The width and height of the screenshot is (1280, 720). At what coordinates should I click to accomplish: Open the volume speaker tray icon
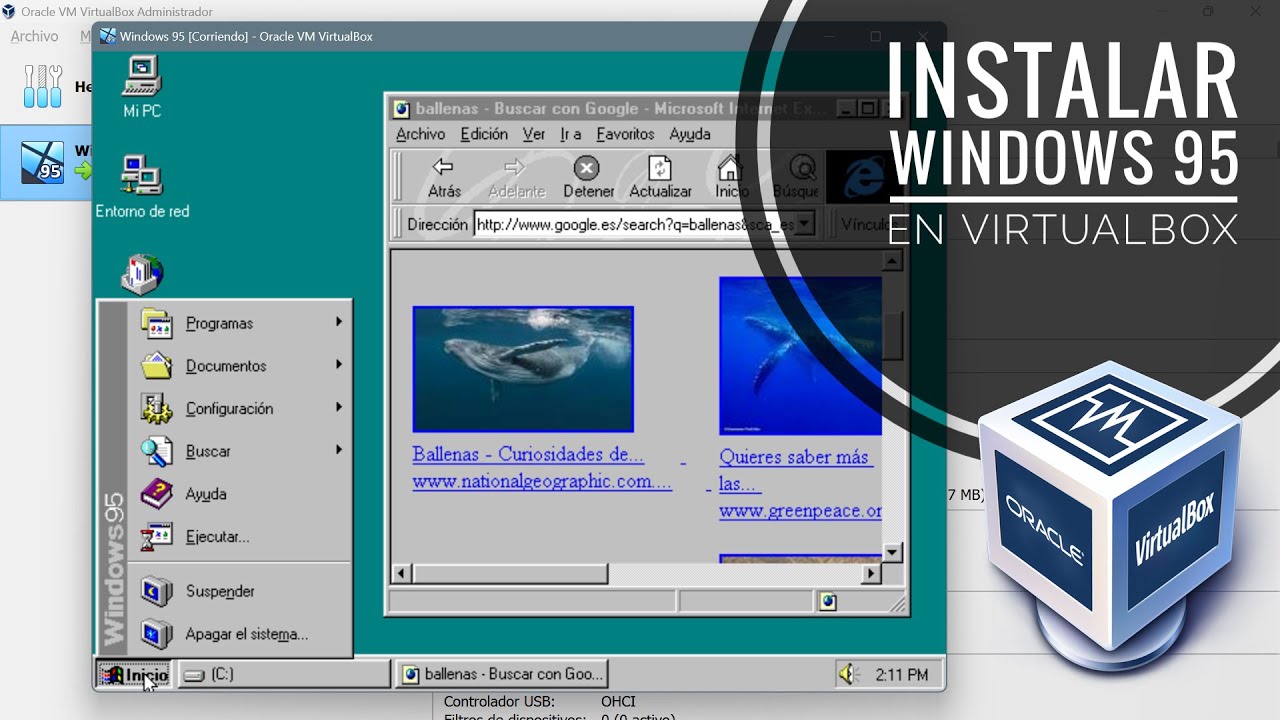[x=849, y=675]
